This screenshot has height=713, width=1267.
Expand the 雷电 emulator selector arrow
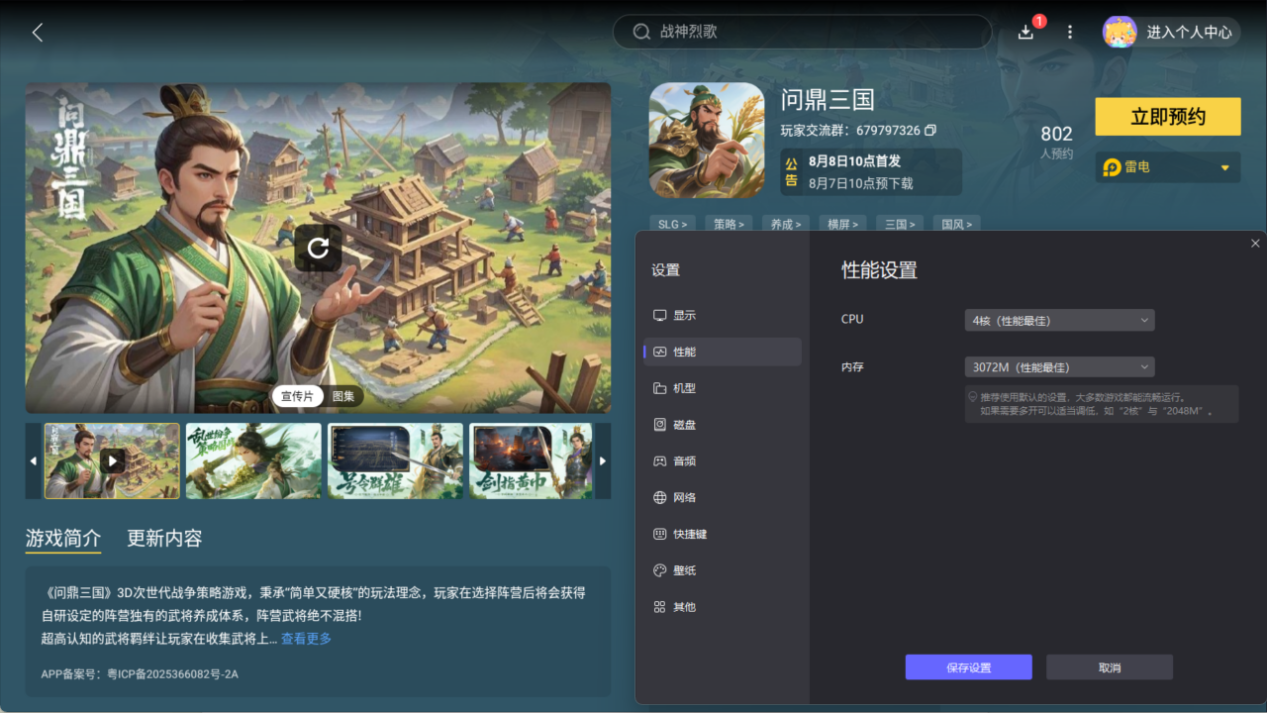pos(1225,168)
